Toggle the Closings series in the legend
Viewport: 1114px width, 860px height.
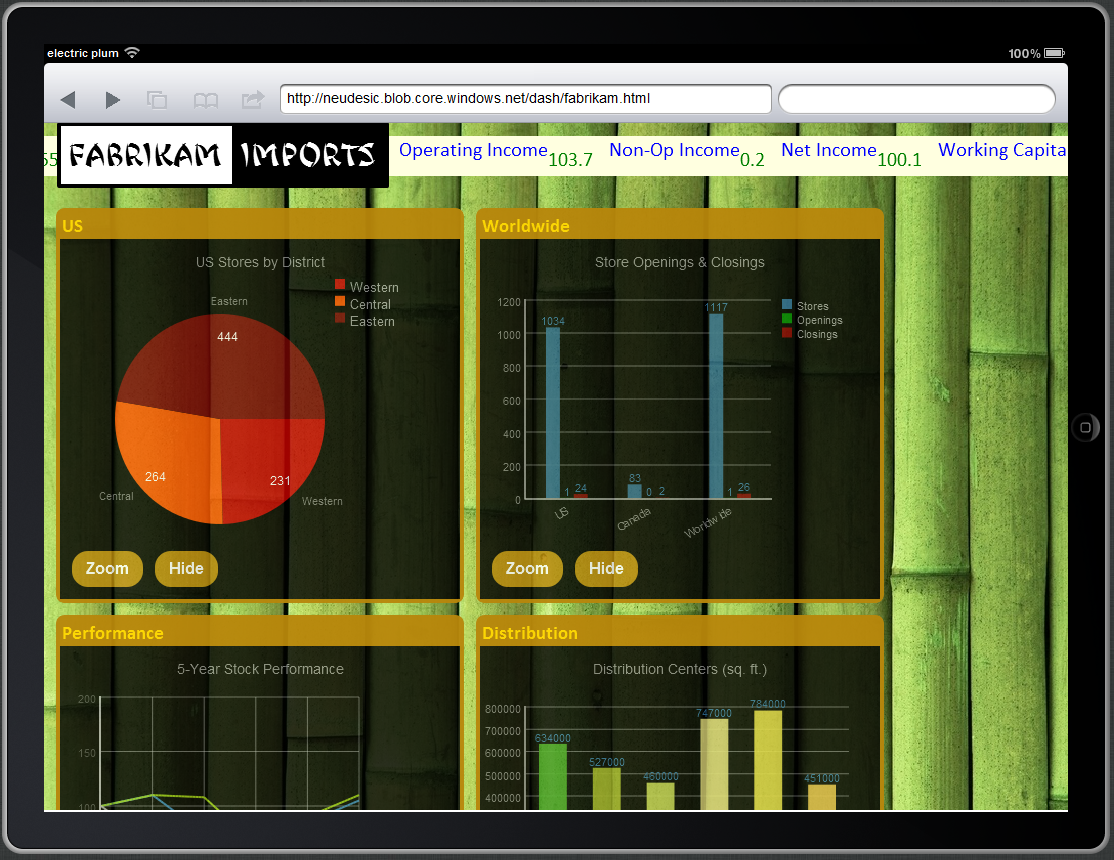pos(816,333)
